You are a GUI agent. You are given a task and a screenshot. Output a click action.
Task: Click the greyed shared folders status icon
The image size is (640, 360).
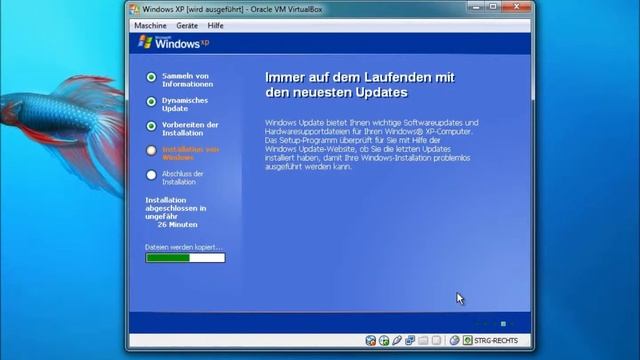click(423, 340)
